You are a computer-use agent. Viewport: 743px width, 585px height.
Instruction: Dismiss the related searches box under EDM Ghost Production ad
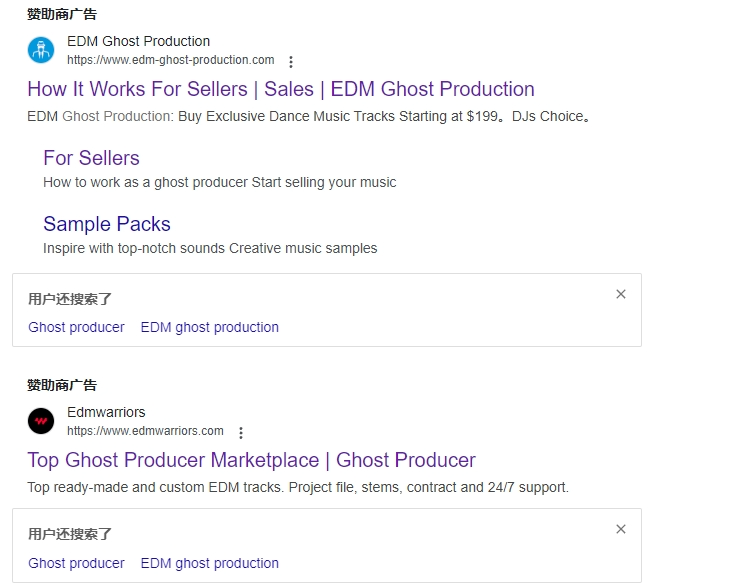tap(621, 294)
